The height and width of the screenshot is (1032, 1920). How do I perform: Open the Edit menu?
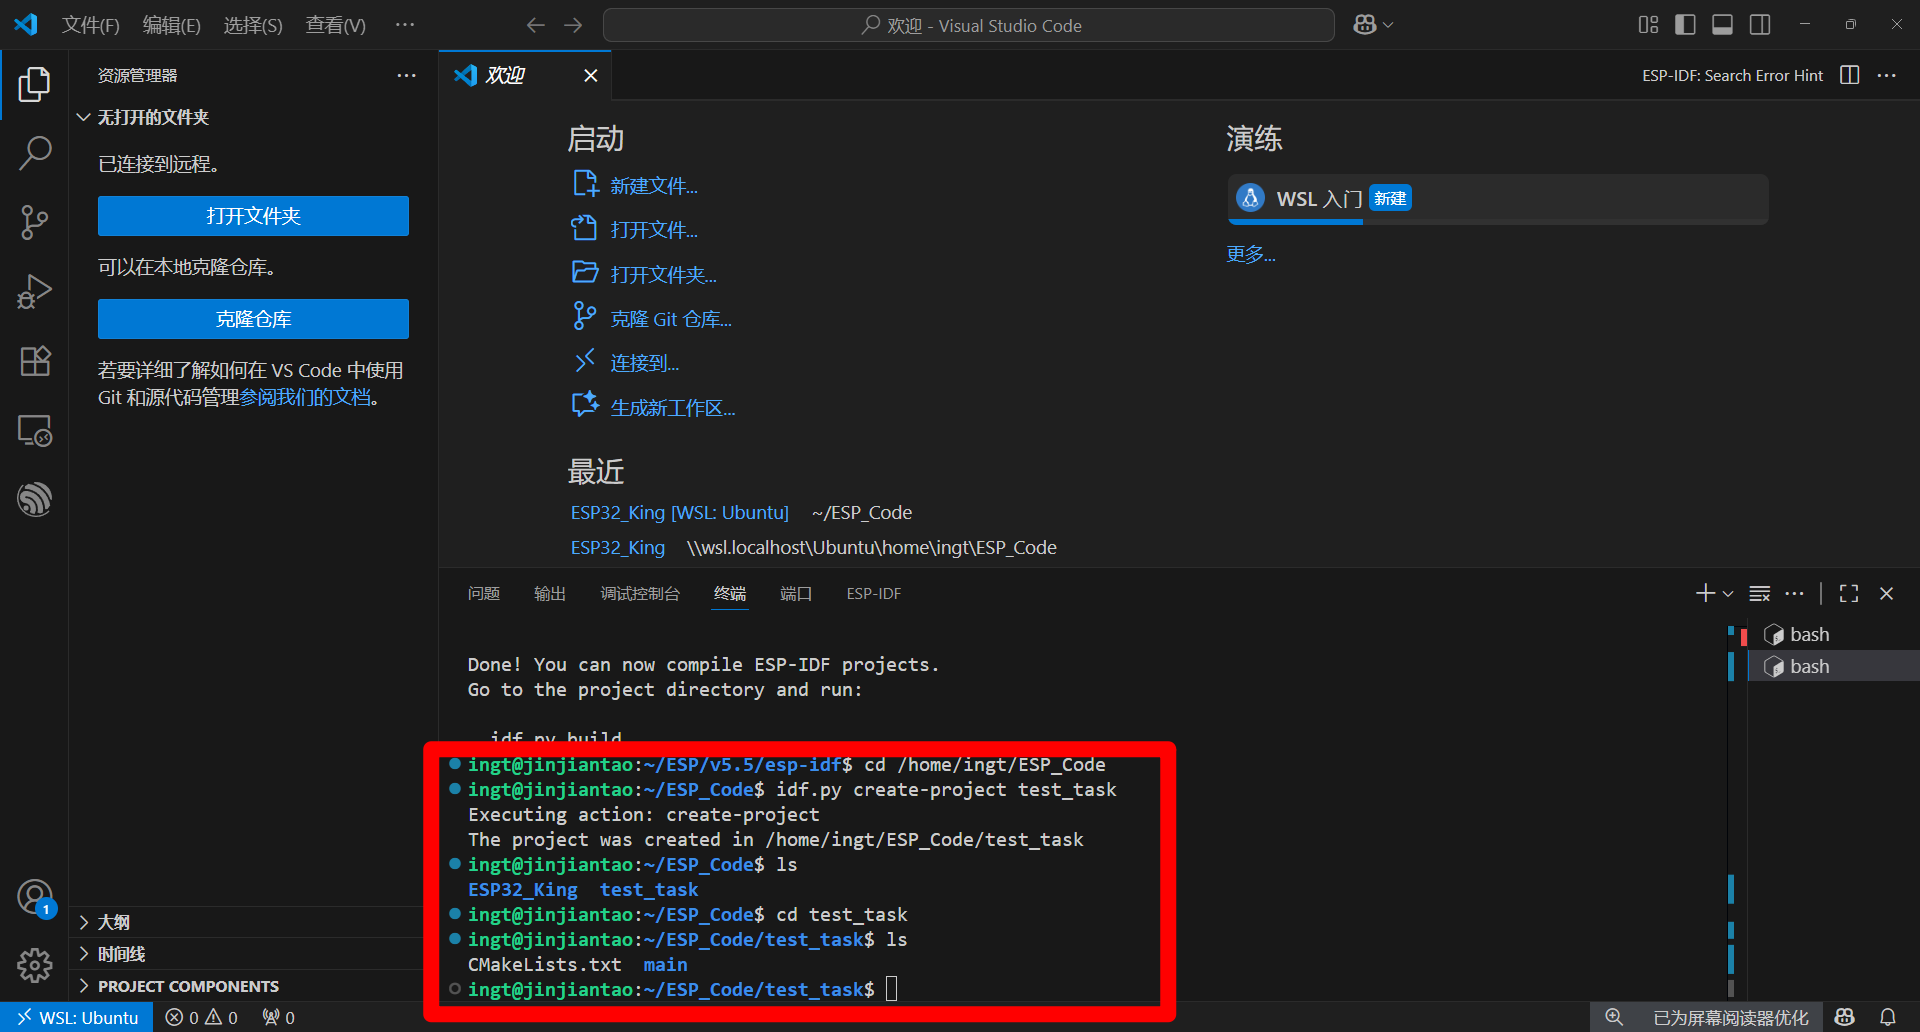pos(172,25)
